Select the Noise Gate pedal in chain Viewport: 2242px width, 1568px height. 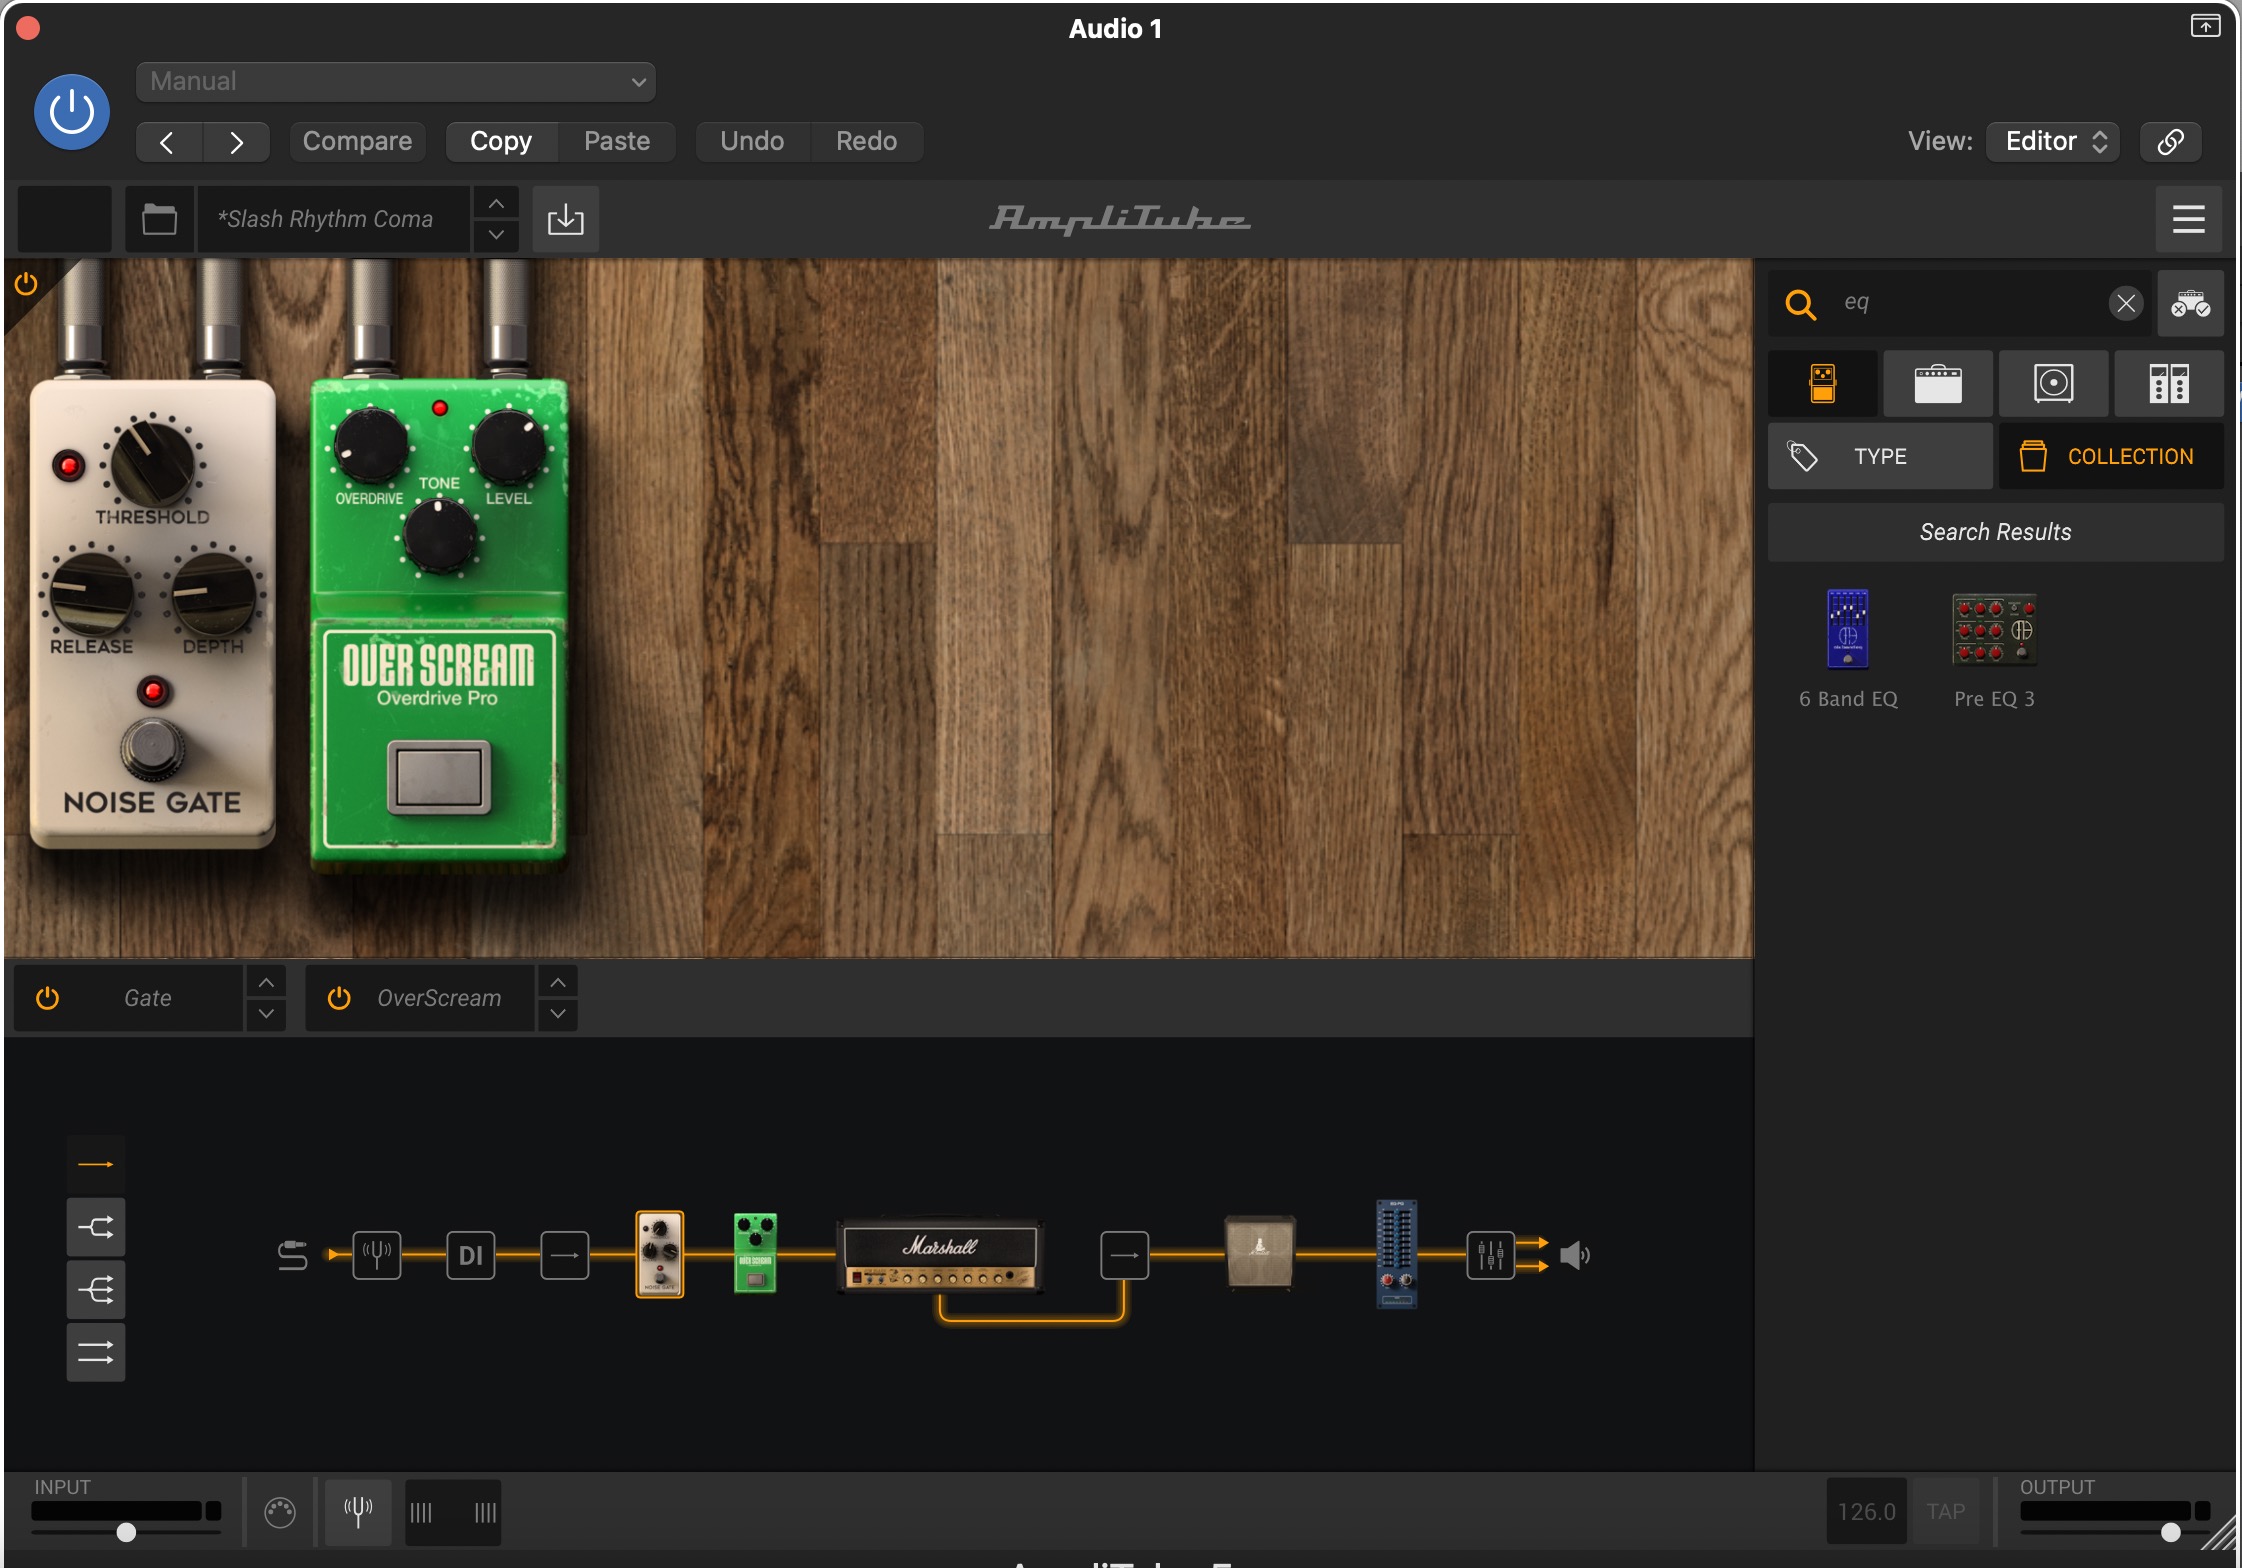[660, 1254]
